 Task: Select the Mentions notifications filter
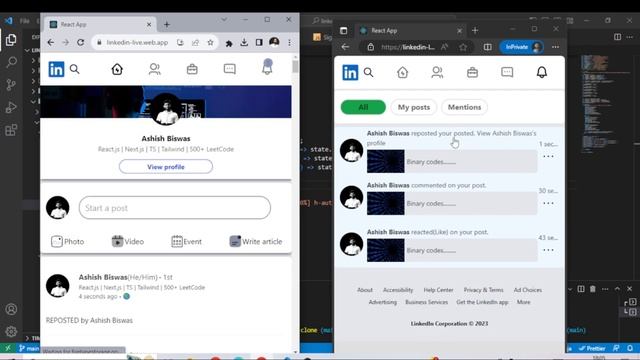tap(464, 107)
